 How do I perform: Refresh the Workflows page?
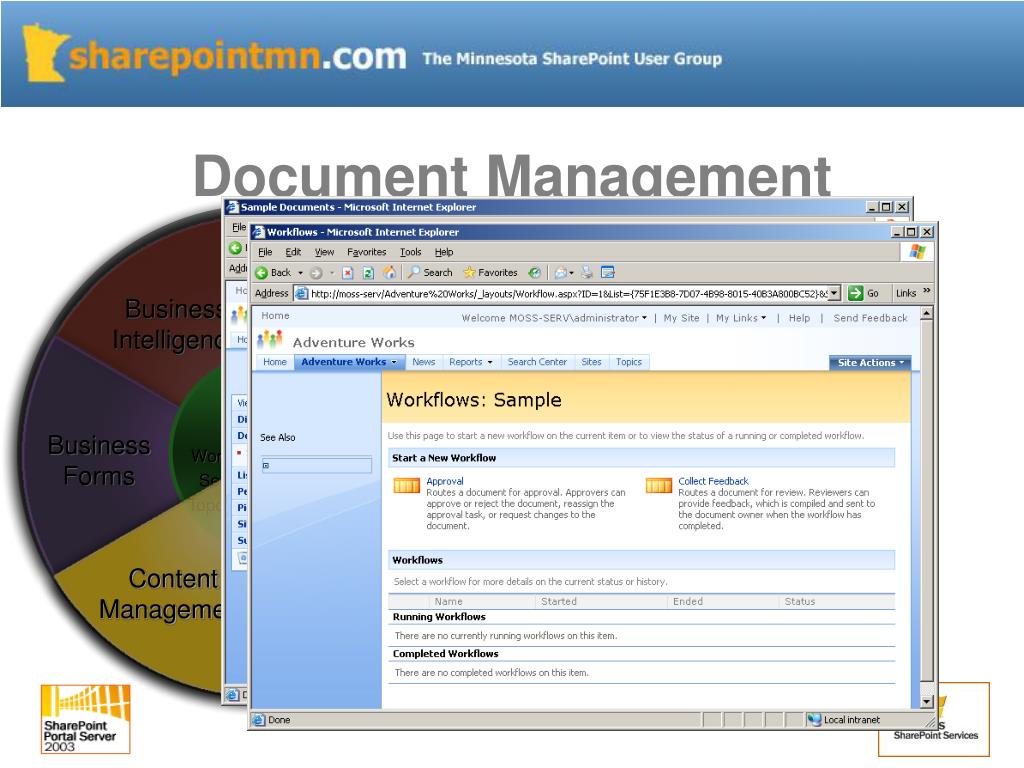point(368,273)
